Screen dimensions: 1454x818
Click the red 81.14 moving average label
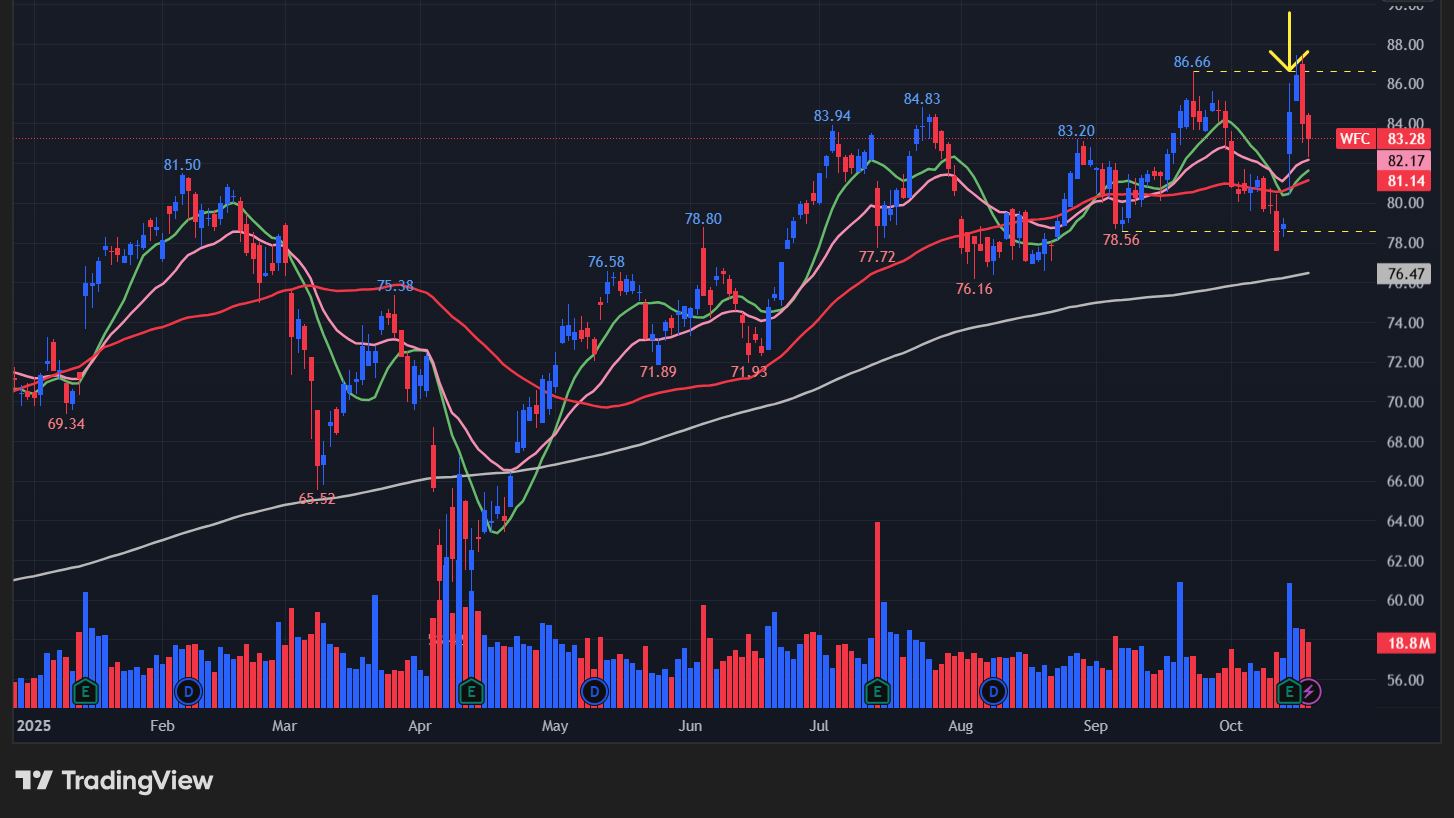click(1406, 182)
